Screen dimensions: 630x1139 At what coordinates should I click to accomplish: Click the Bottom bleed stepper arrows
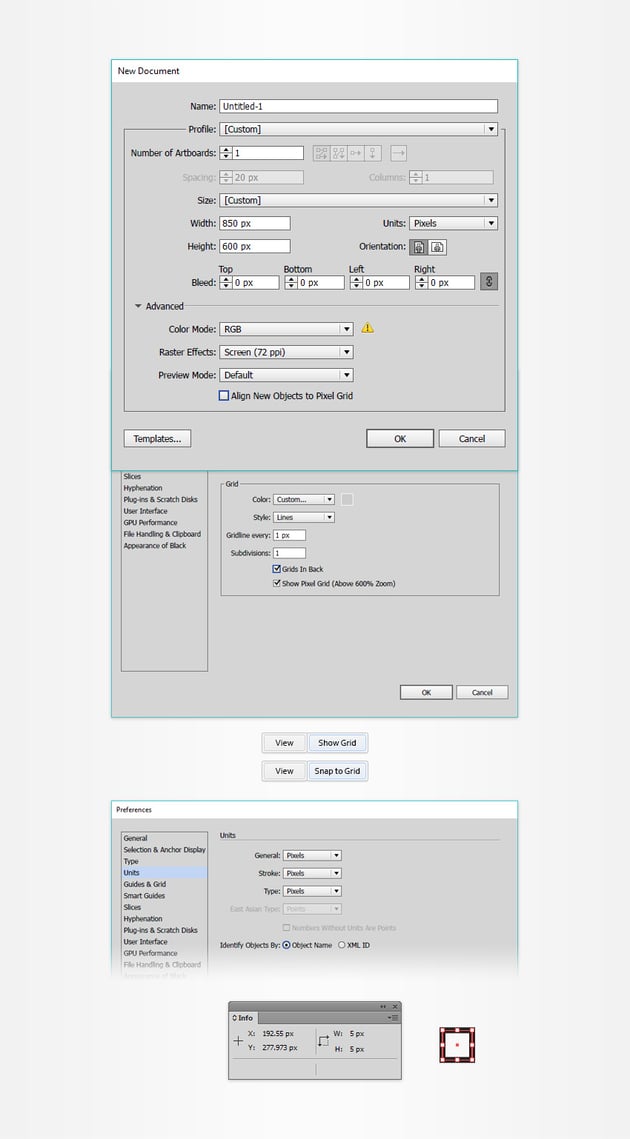(x=291, y=283)
